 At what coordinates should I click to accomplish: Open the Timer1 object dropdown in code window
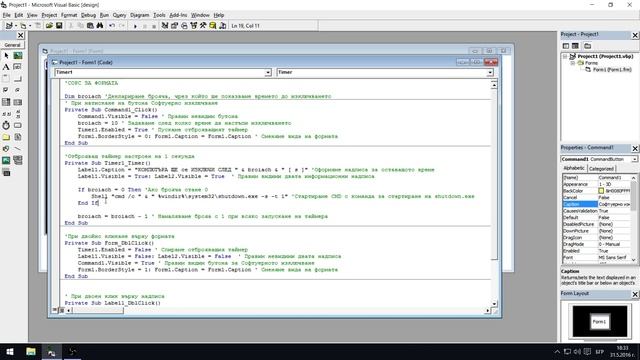(x=268, y=72)
